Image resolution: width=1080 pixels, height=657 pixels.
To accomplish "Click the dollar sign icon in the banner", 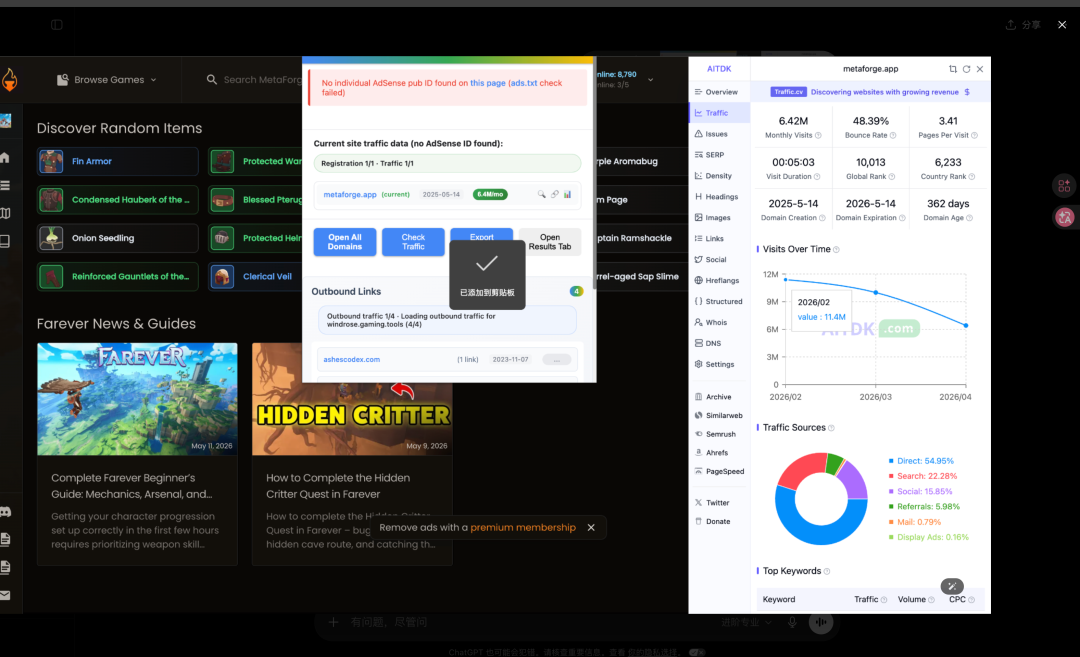I will pos(967,92).
